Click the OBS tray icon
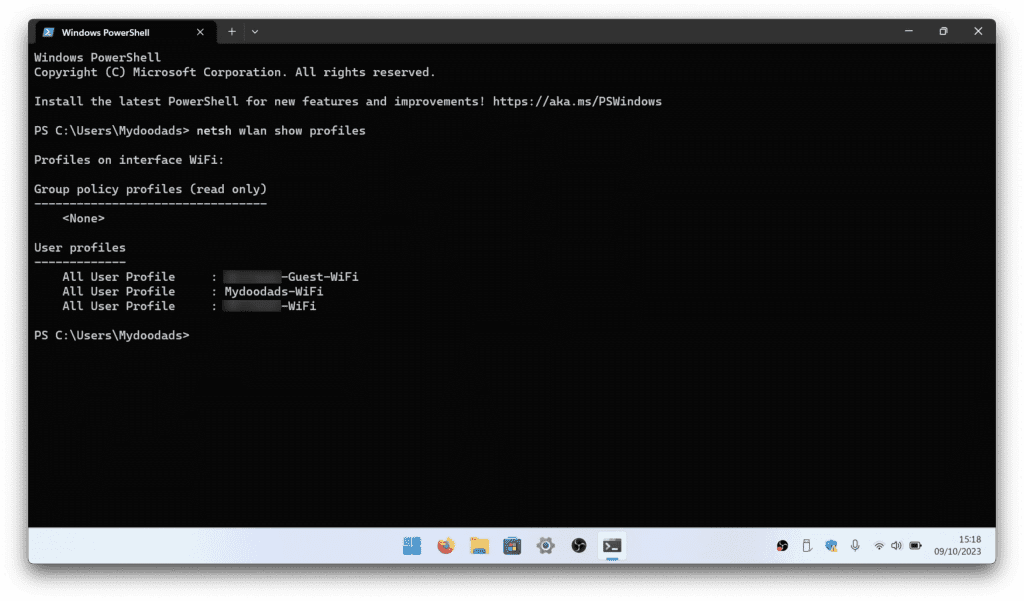 782,545
